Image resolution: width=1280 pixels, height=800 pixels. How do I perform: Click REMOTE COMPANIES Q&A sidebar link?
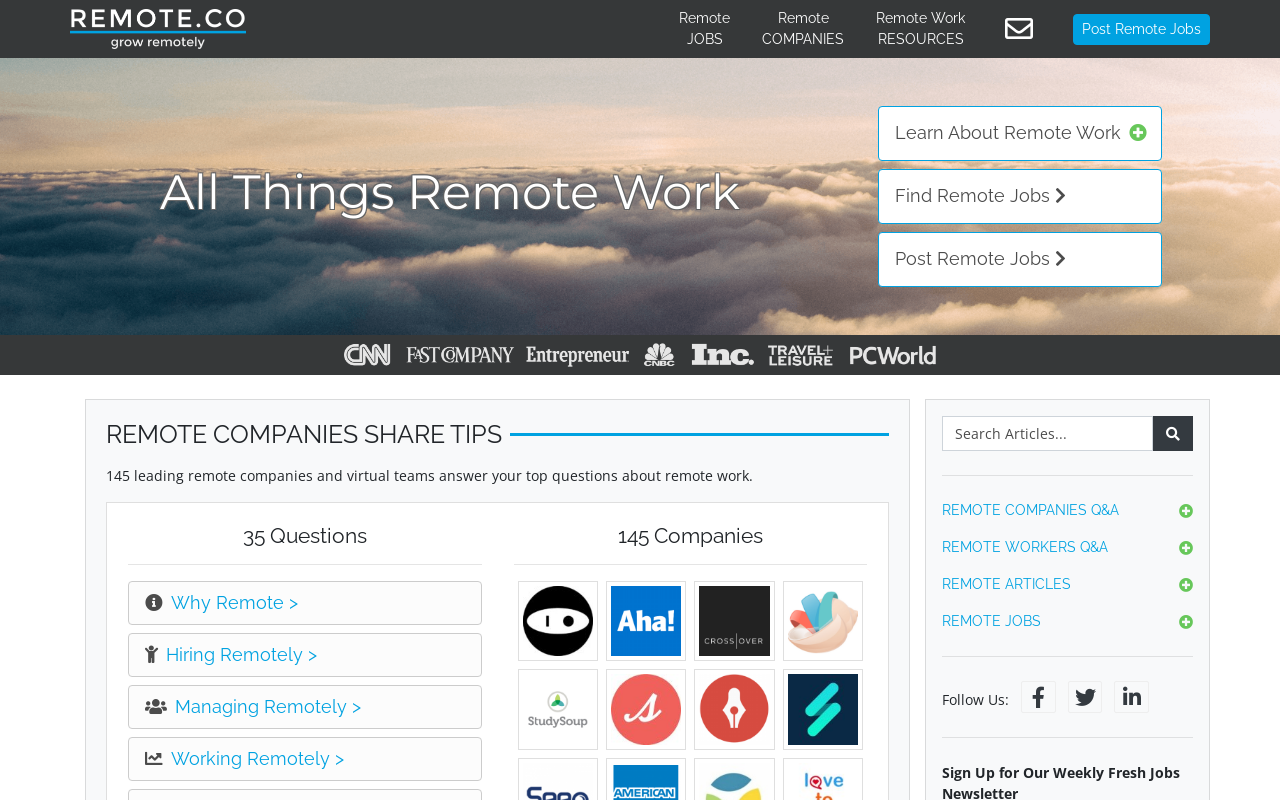tap(1030, 510)
